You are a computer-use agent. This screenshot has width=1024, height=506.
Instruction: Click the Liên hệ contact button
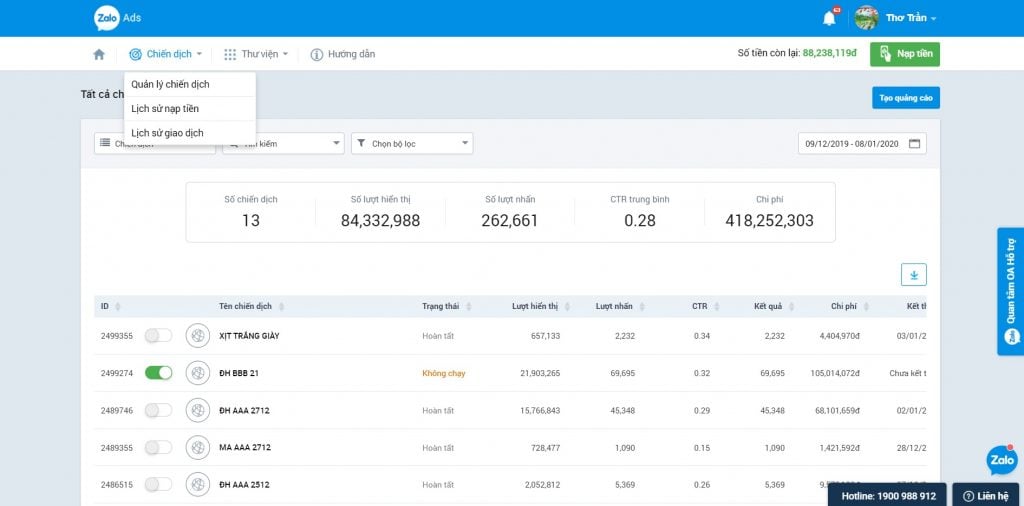tap(985, 495)
